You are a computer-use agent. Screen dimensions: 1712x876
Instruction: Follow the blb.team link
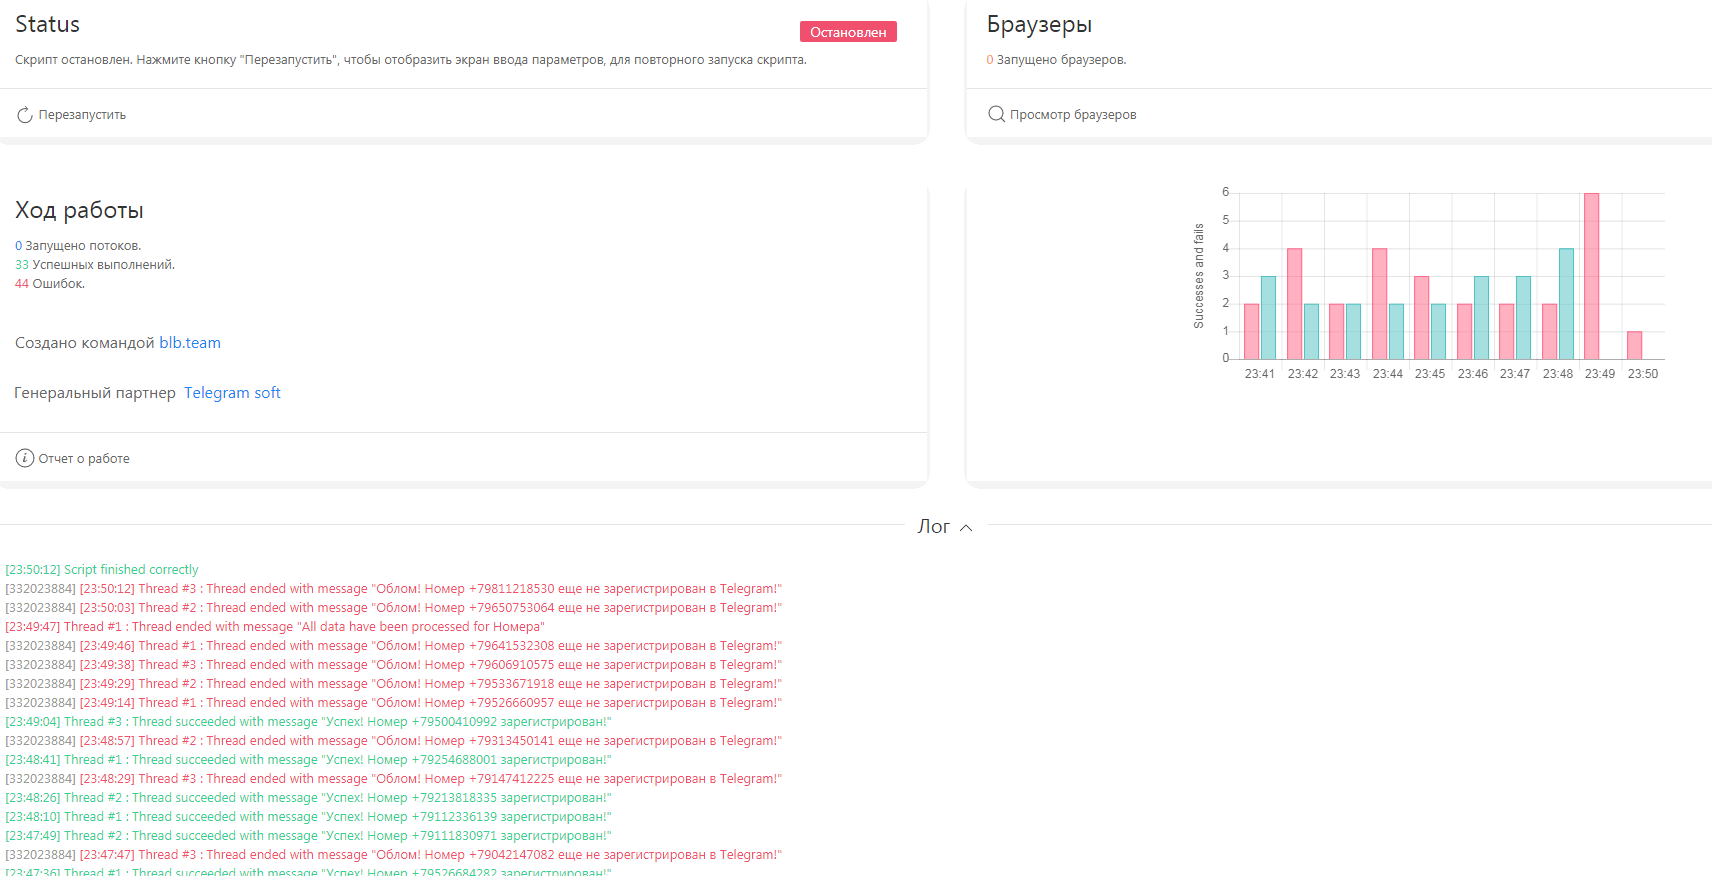click(x=190, y=343)
